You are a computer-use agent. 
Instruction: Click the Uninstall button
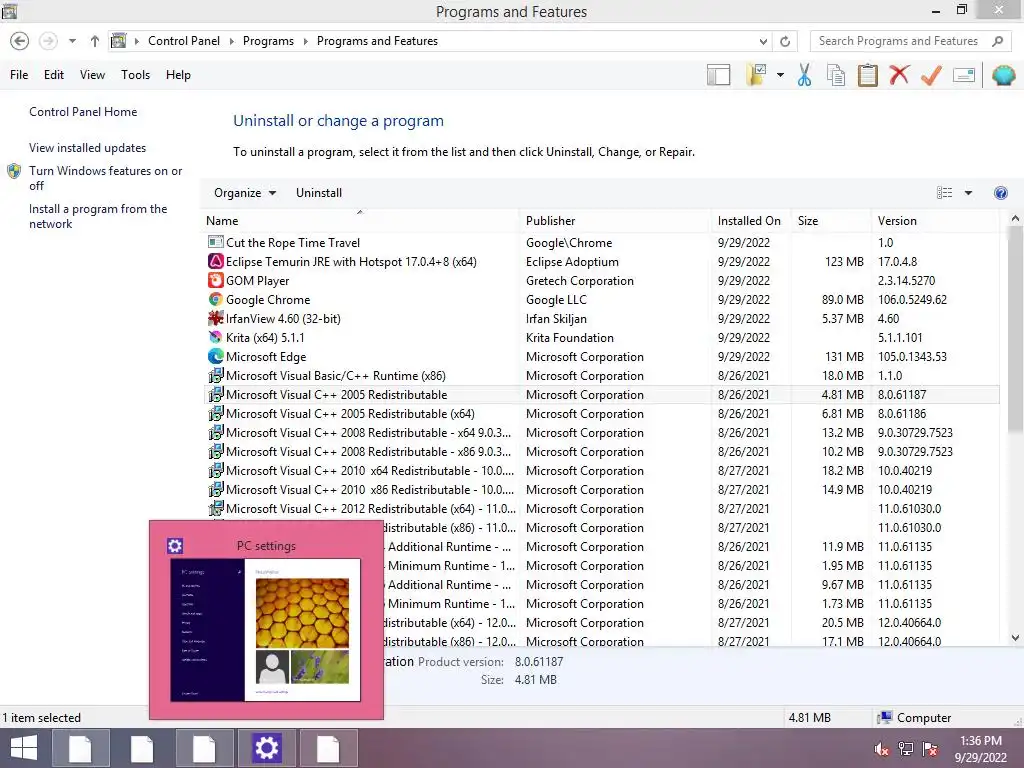pyautogui.click(x=319, y=193)
